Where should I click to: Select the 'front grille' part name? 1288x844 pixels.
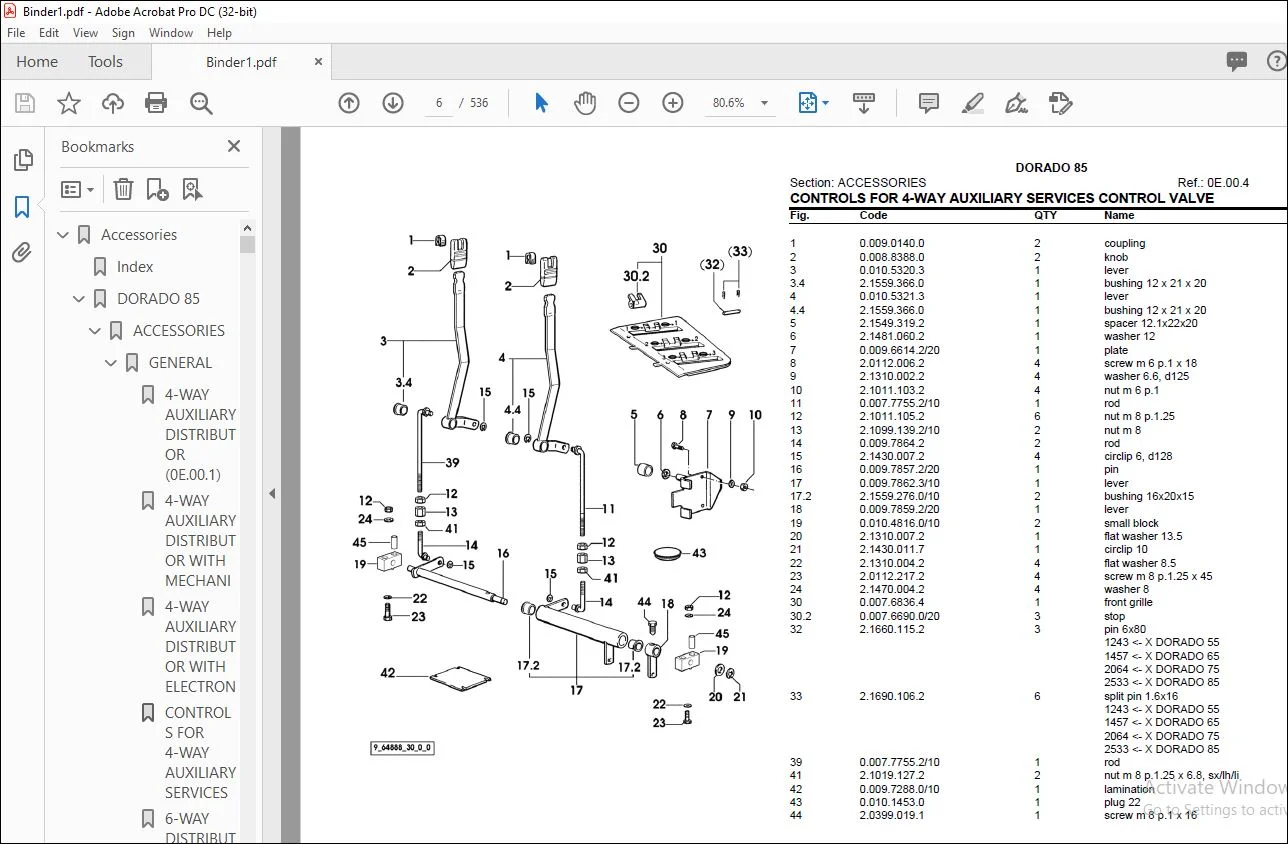[1128, 603]
